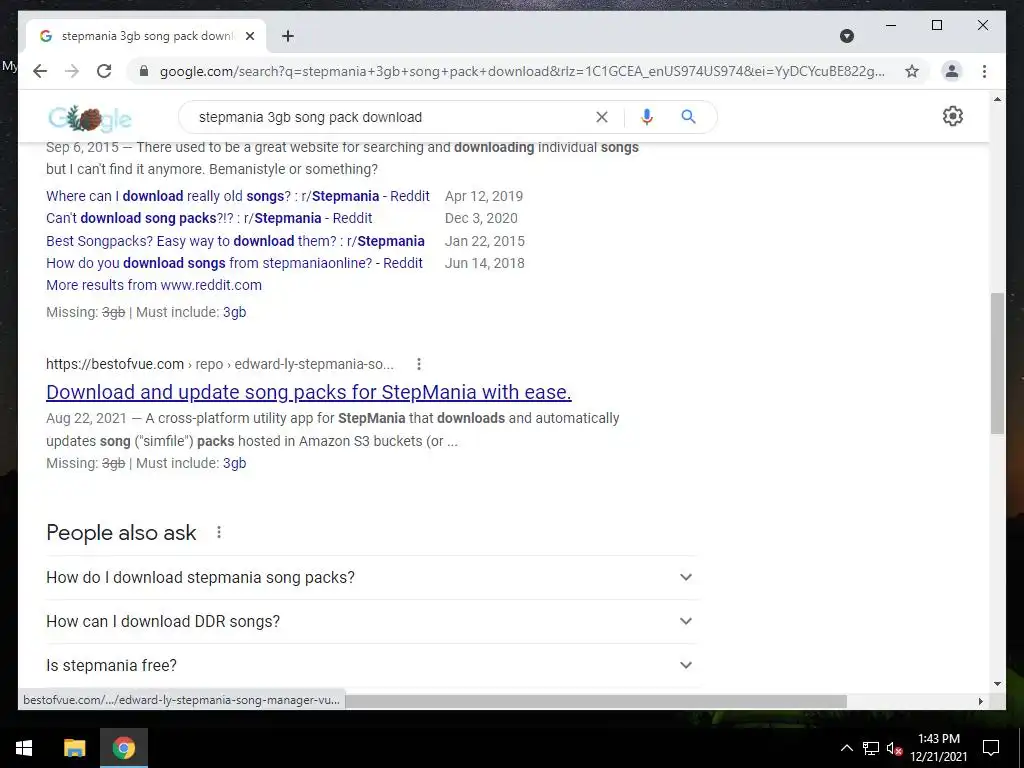Image resolution: width=1024 pixels, height=768 pixels.
Task: Open 'Where can I download really old songs' link
Action: point(238,196)
